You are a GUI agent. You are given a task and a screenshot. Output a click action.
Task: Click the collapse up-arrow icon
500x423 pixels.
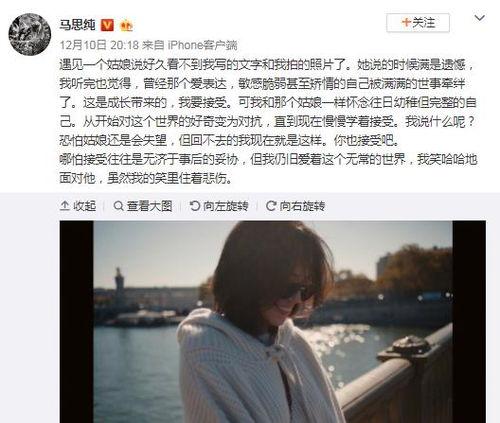click(64, 206)
